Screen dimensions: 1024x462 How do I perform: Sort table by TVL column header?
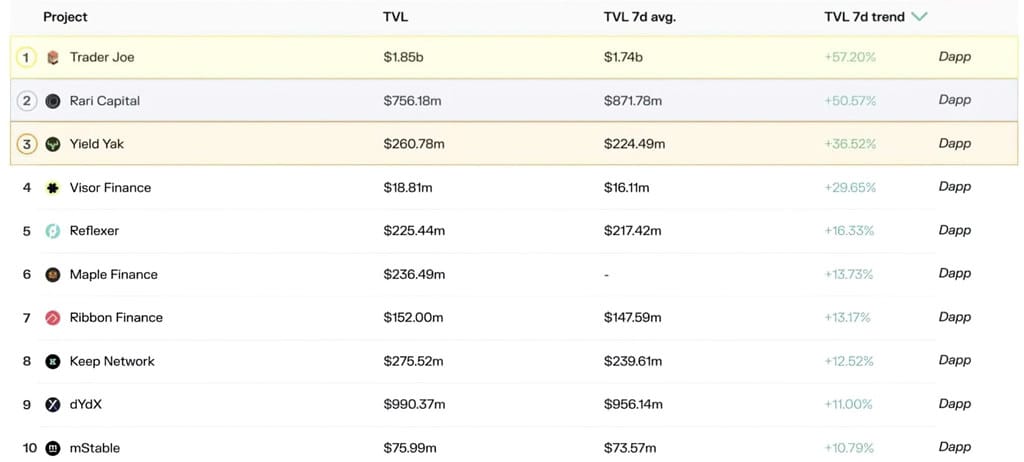(x=395, y=17)
